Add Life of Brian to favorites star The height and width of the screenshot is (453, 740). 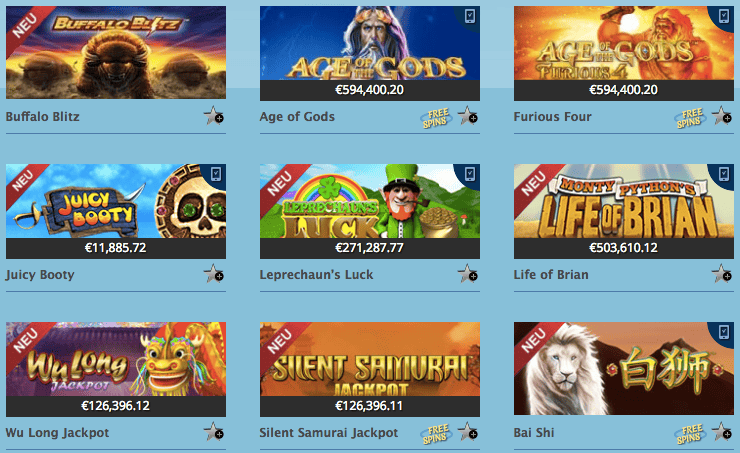(x=722, y=274)
